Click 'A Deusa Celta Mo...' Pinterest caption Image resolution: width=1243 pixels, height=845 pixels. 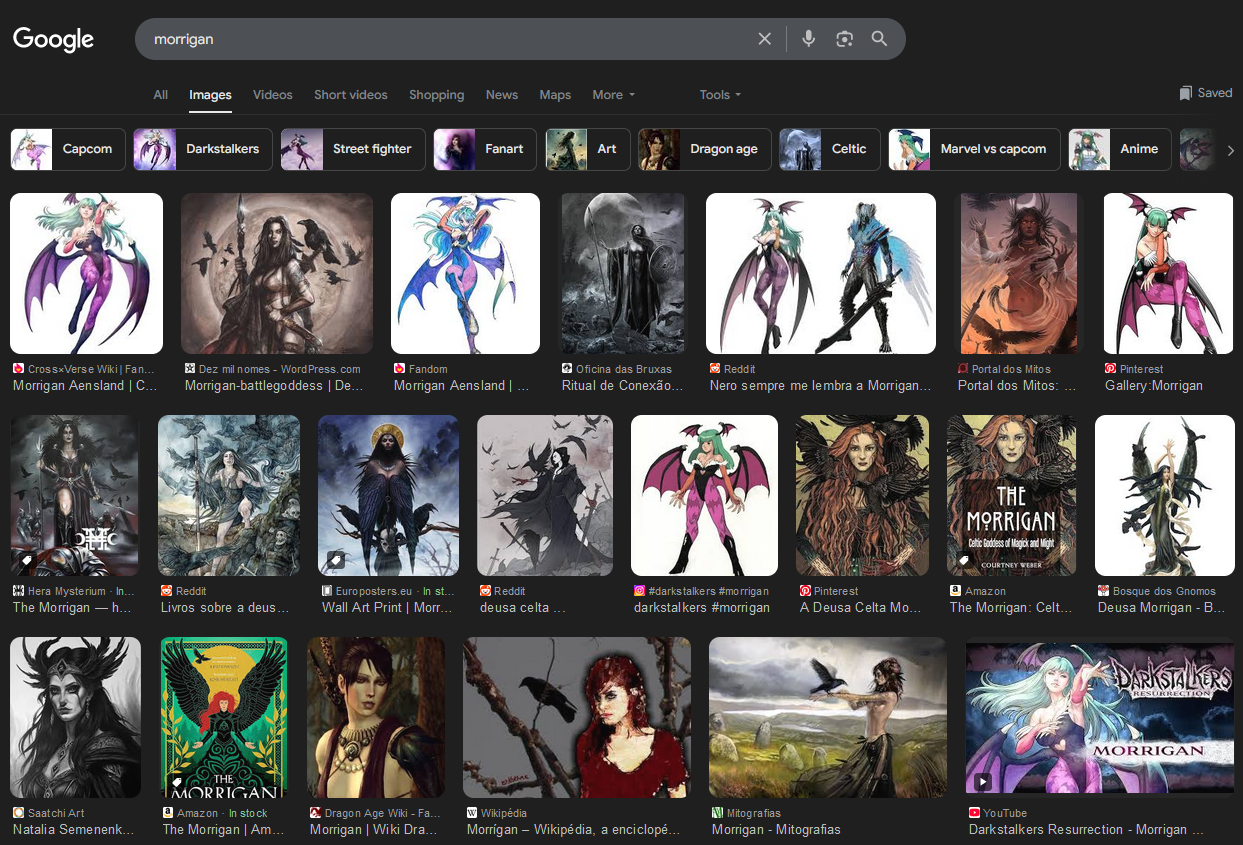[861, 608]
